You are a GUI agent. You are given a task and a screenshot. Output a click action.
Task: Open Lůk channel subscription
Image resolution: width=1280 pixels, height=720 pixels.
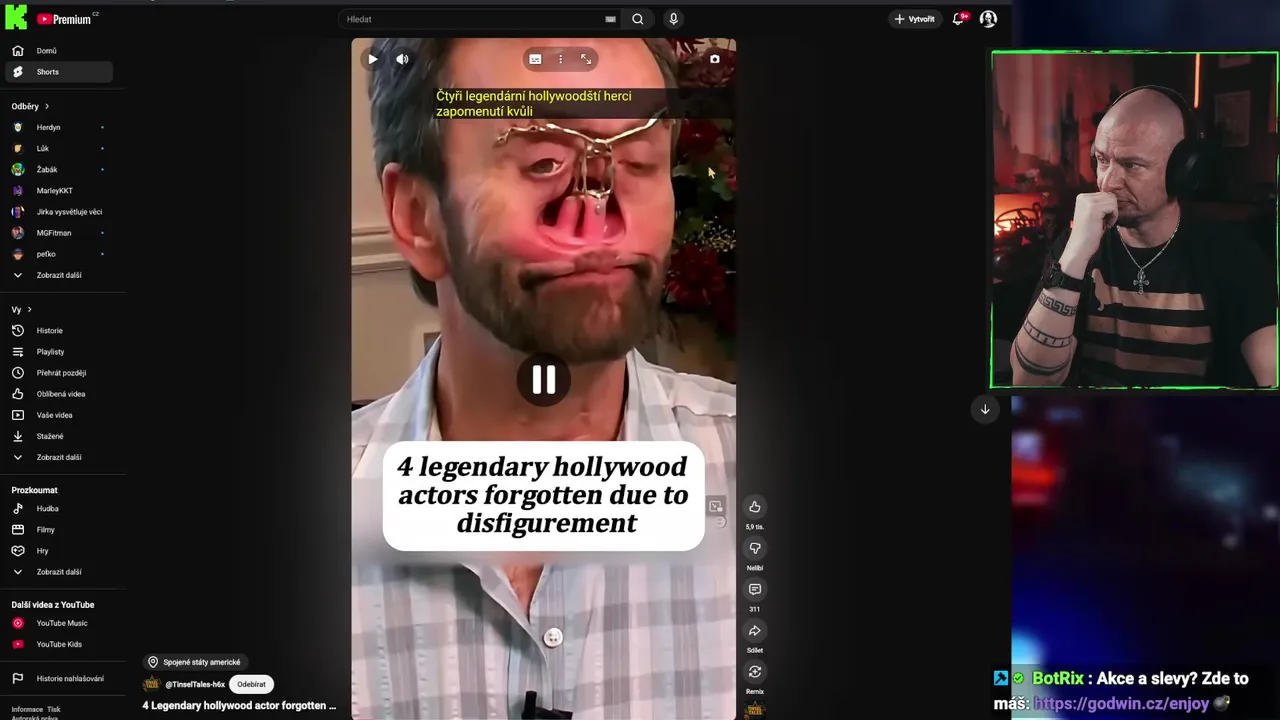(x=58, y=148)
